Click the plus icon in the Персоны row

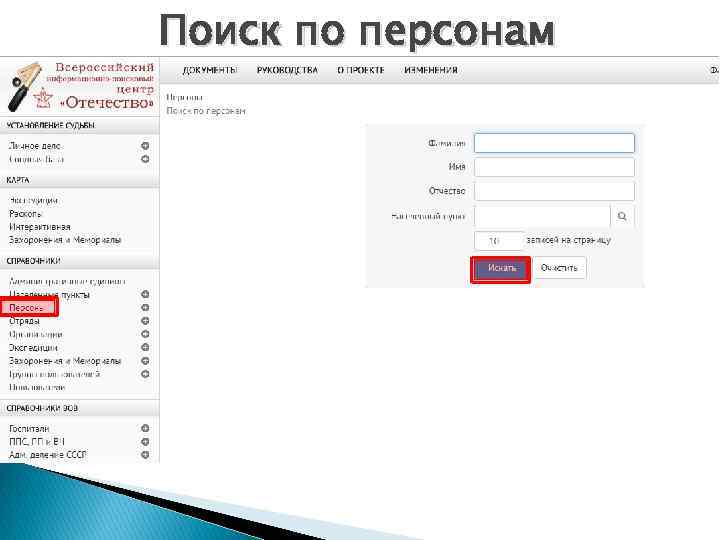pyautogui.click(x=145, y=308)
